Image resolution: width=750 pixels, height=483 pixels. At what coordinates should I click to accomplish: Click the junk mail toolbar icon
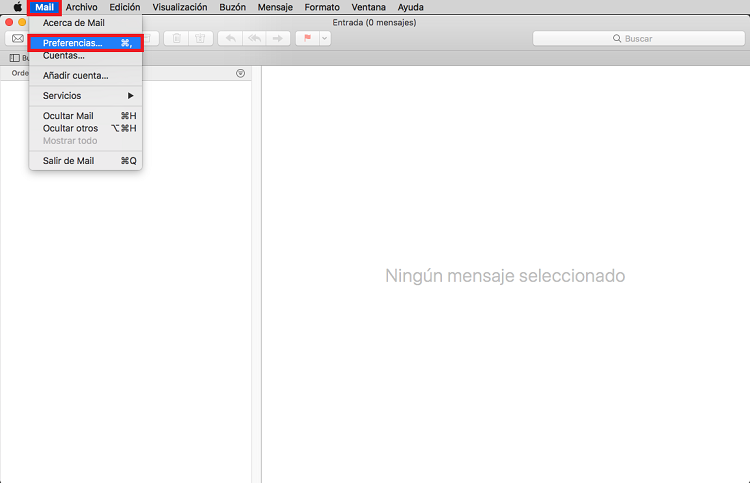(200, 39)
